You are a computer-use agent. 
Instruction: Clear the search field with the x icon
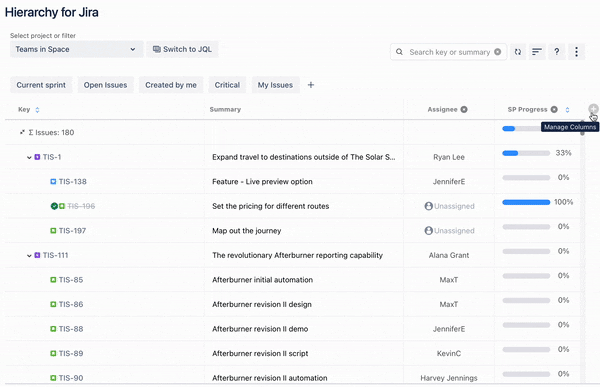(497, 52)
